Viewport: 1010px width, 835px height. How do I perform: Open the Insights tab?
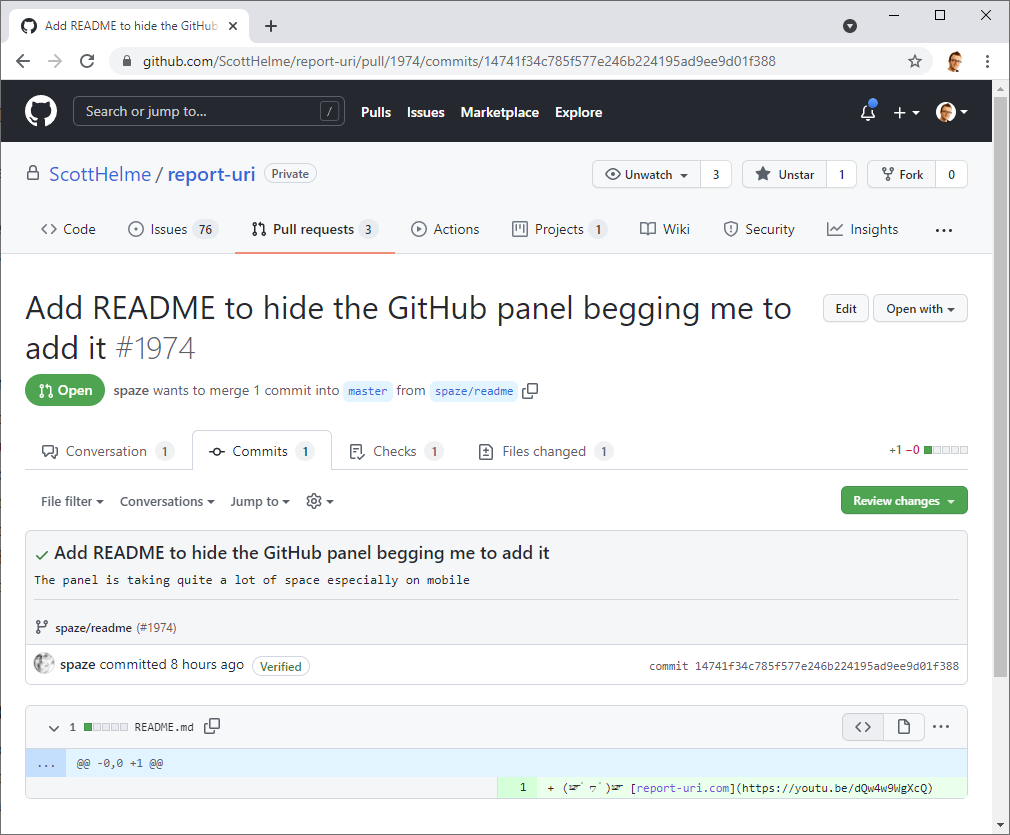point(862,229)
